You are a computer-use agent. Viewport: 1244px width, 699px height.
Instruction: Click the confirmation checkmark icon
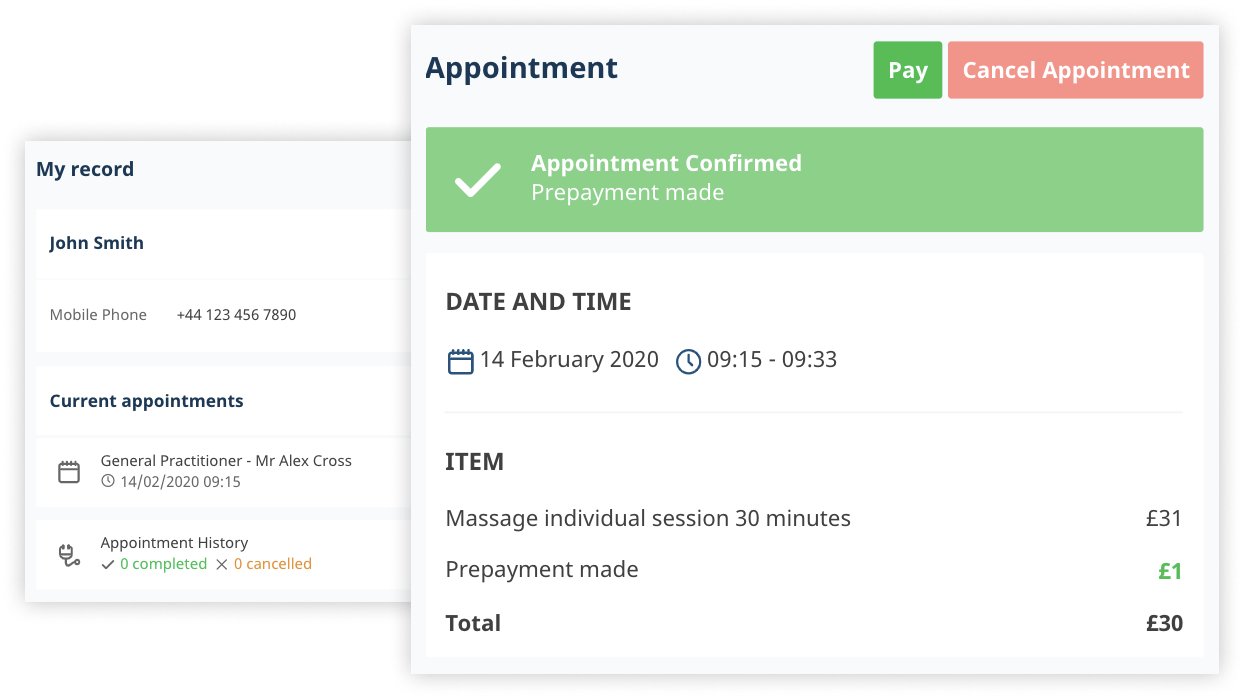pyautogui.click(x=477, y=180)
